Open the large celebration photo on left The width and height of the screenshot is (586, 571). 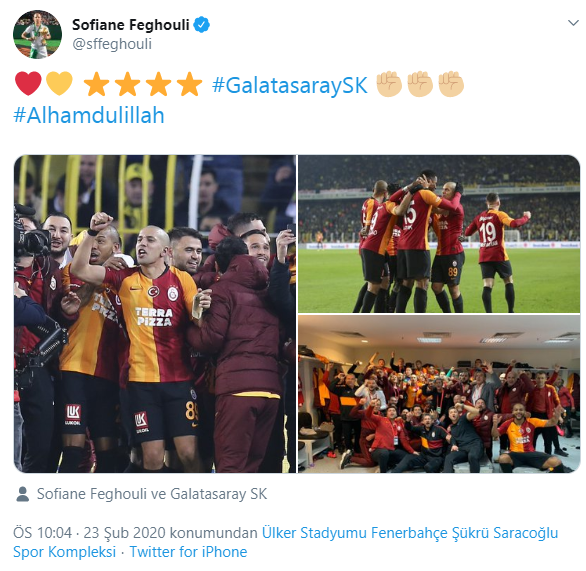pyautogui.click(x=155, y=314)
